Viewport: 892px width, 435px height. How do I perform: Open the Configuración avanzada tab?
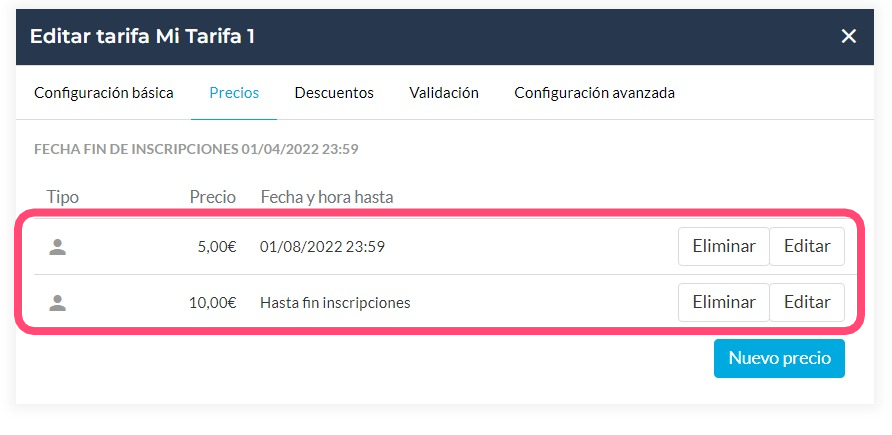594,93
